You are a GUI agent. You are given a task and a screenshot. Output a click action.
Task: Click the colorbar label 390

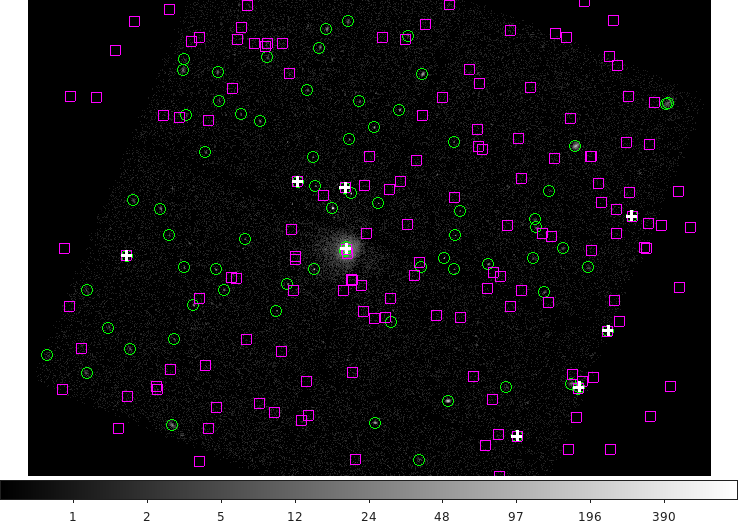pos(664,516)
